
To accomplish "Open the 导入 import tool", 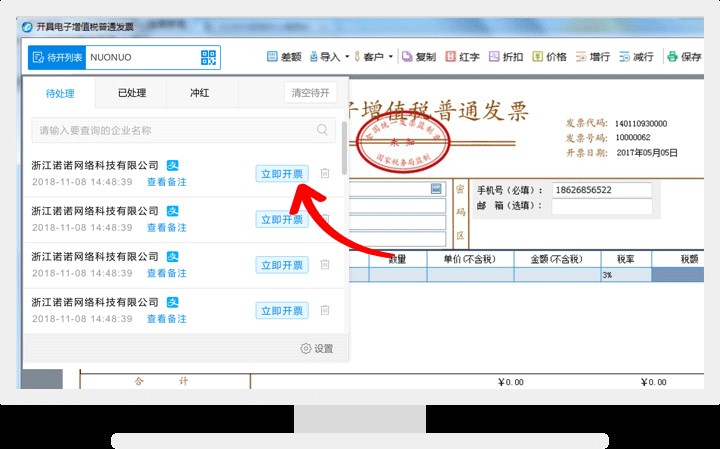I will pos(325,56).
